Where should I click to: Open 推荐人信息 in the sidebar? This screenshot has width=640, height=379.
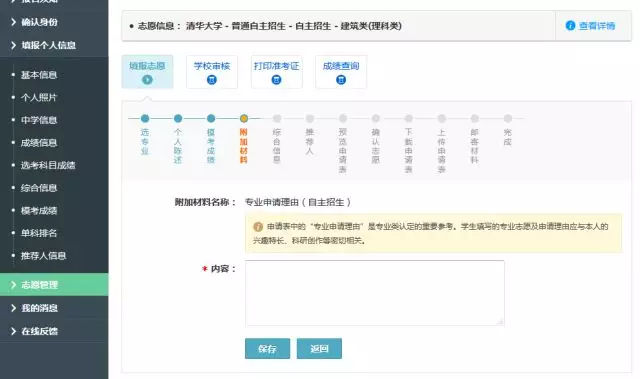pyautogui.click(x=43, y=256)
